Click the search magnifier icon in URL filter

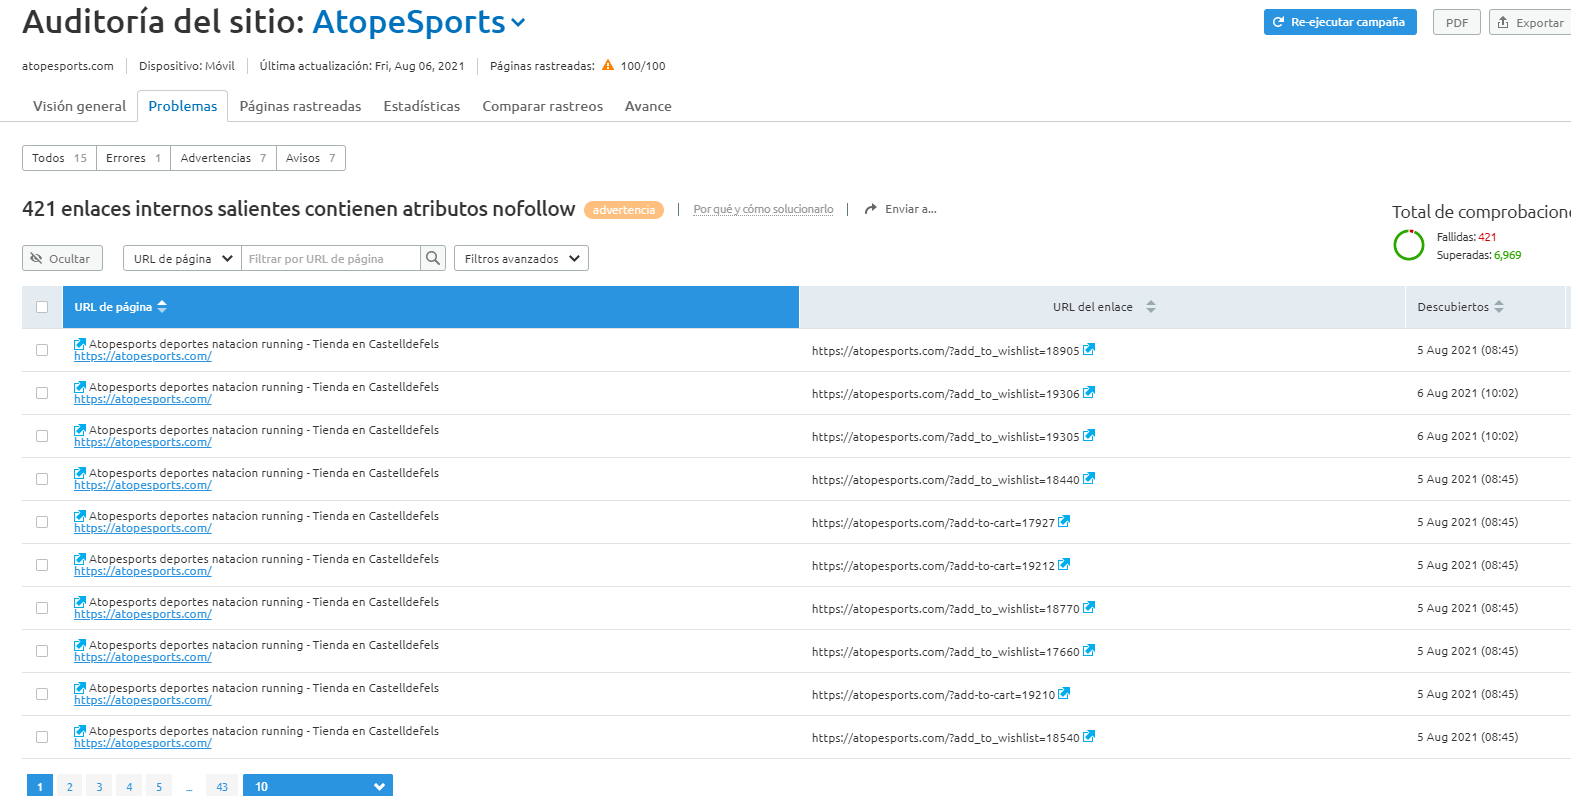[x=433, y=258]
